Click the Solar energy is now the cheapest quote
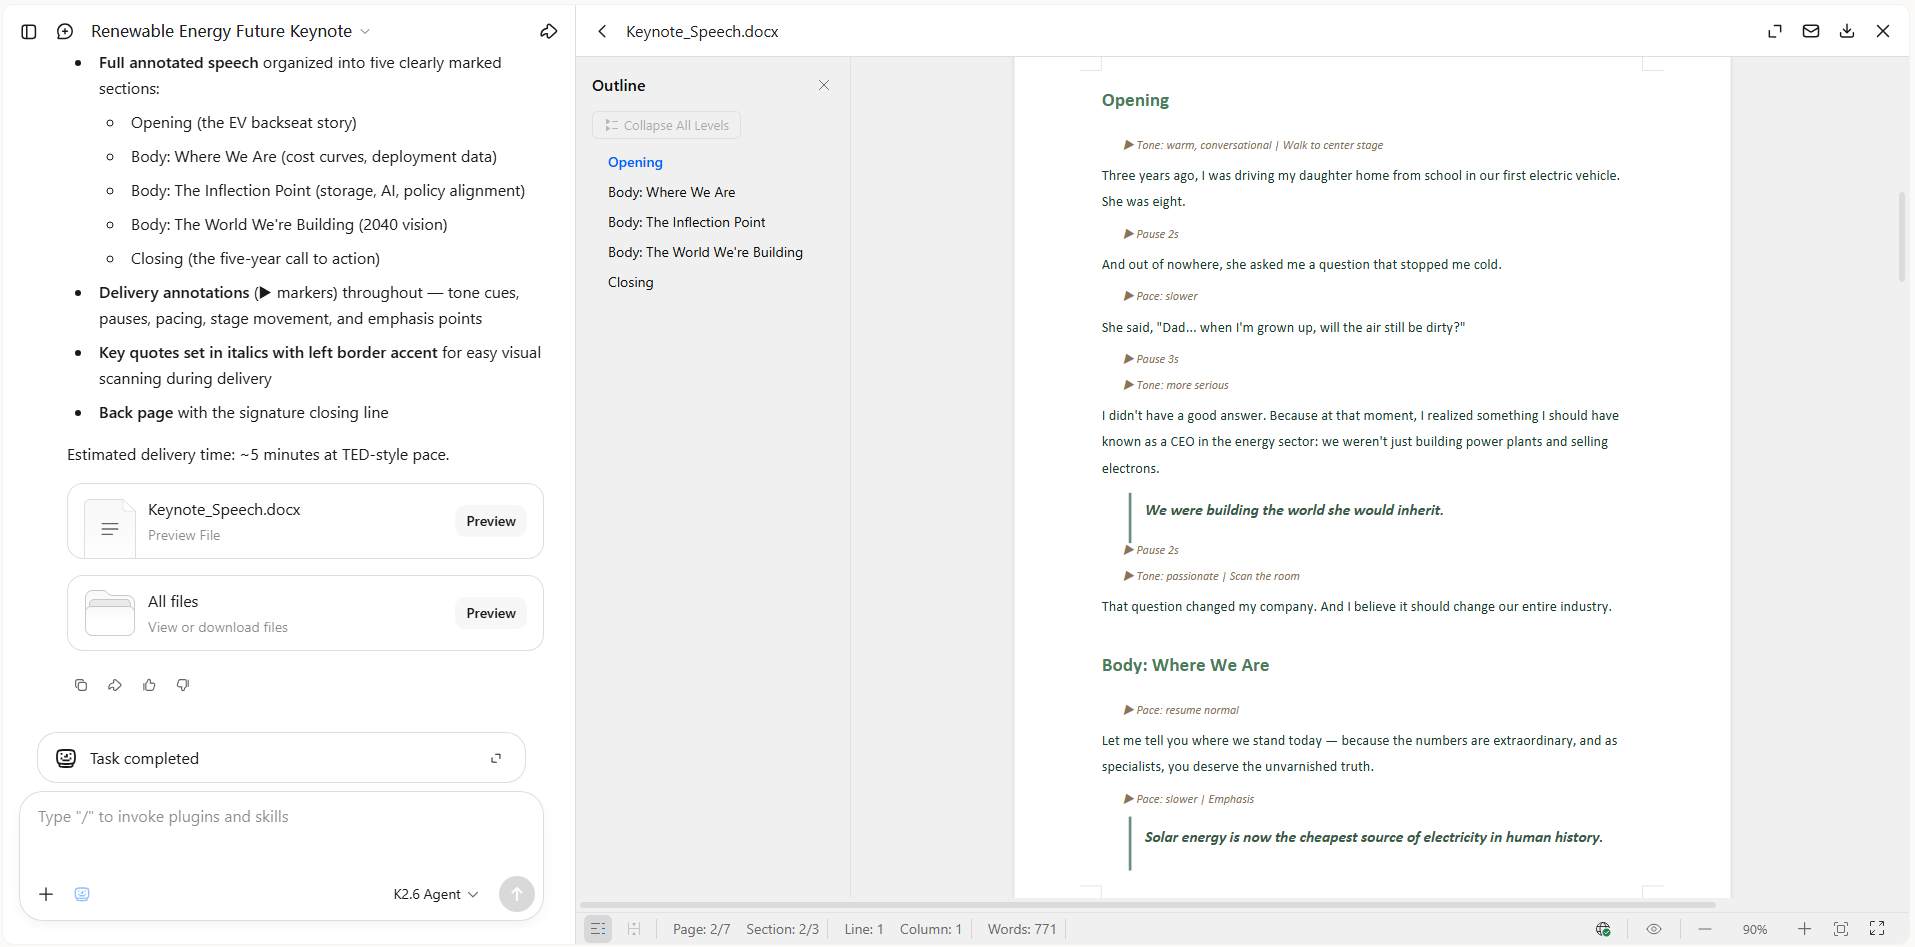The image size is (1915, 947). click(1373, 837)
